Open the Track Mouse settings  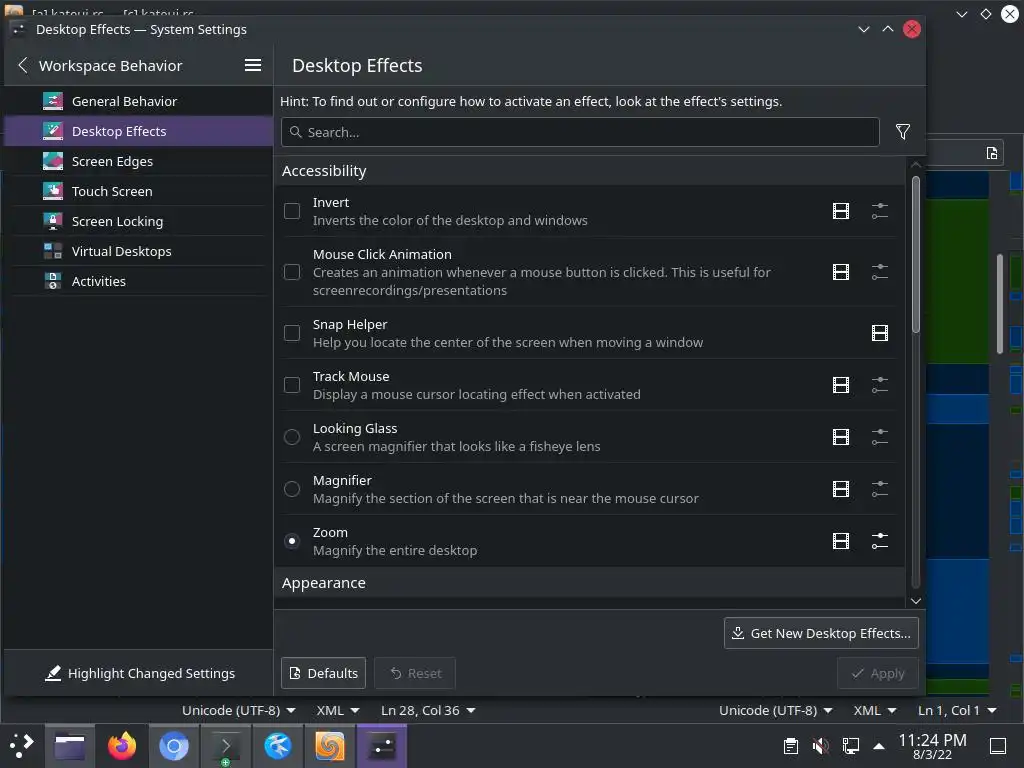click(x=880, y=385)
